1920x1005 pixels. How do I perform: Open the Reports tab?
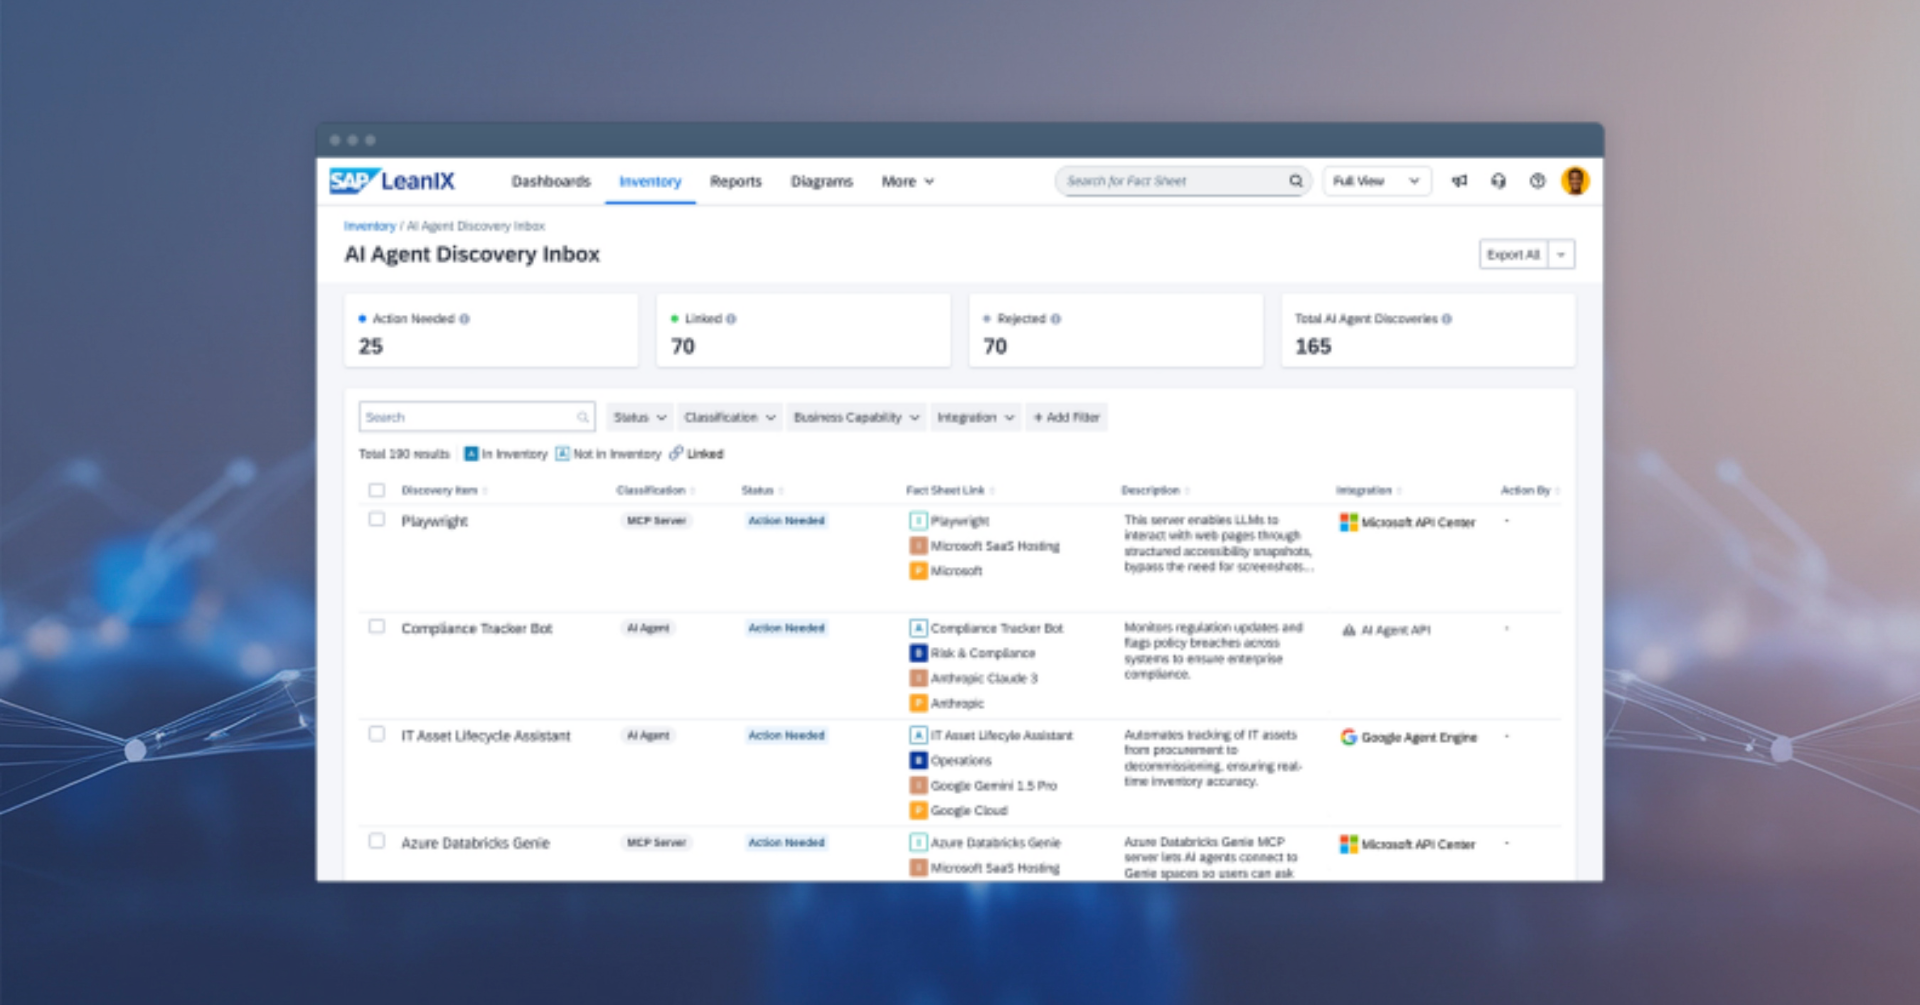[736, 181]
